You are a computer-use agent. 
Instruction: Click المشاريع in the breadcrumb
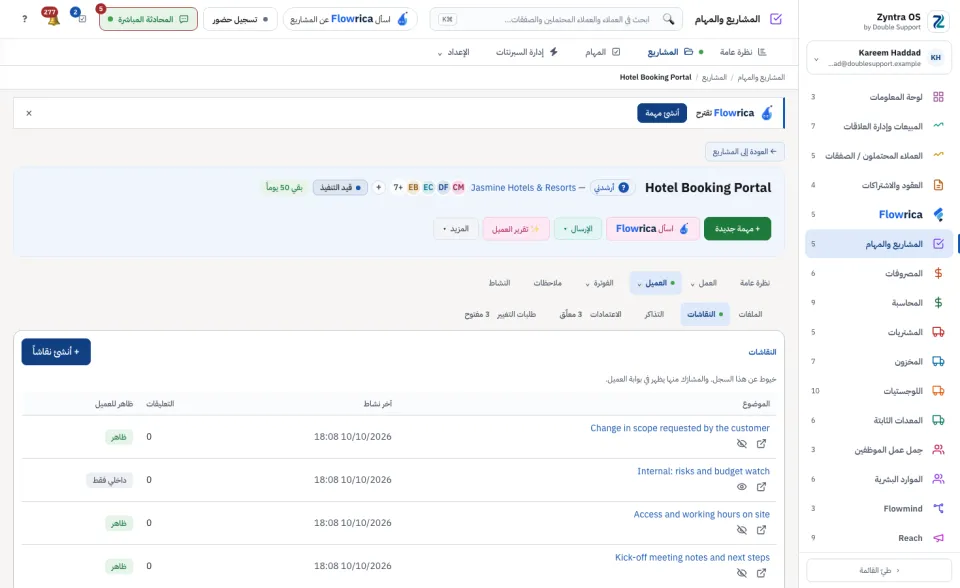point(714,77)
